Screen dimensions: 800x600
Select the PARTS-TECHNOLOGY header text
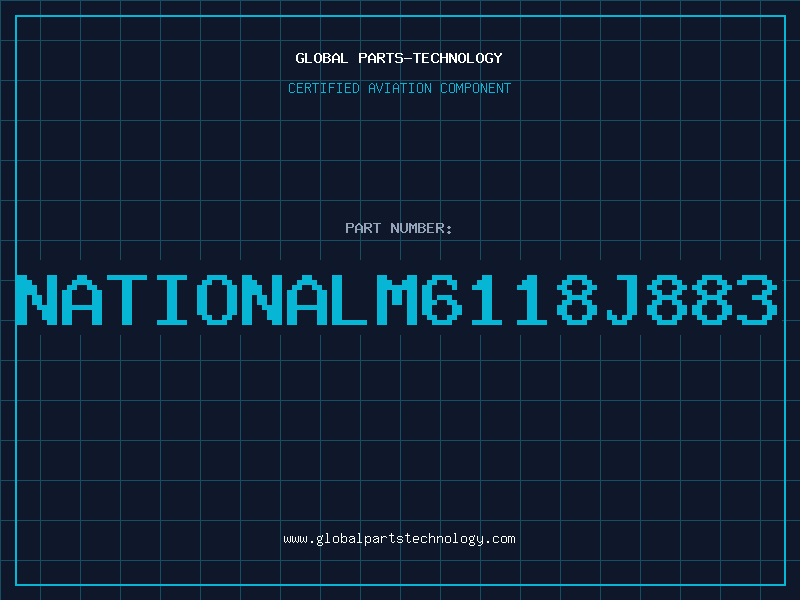point(430,58)
